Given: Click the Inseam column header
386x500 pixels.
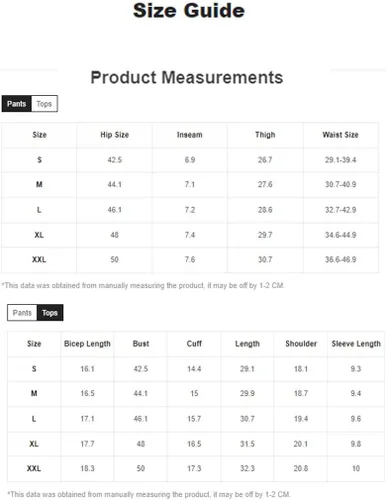Looking at the screenshot, I should tap(190, 135).
